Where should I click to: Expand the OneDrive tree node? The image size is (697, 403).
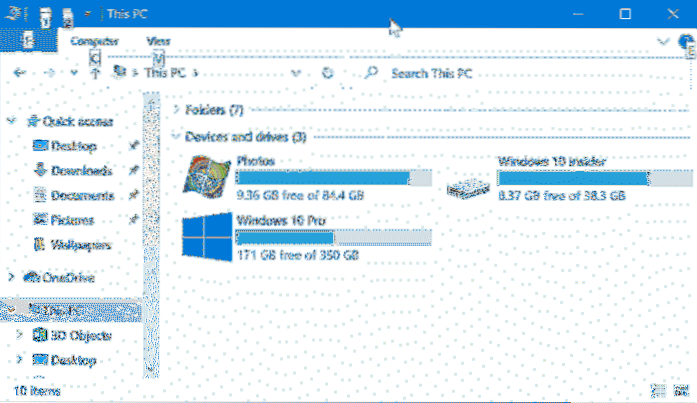point(11,277)
